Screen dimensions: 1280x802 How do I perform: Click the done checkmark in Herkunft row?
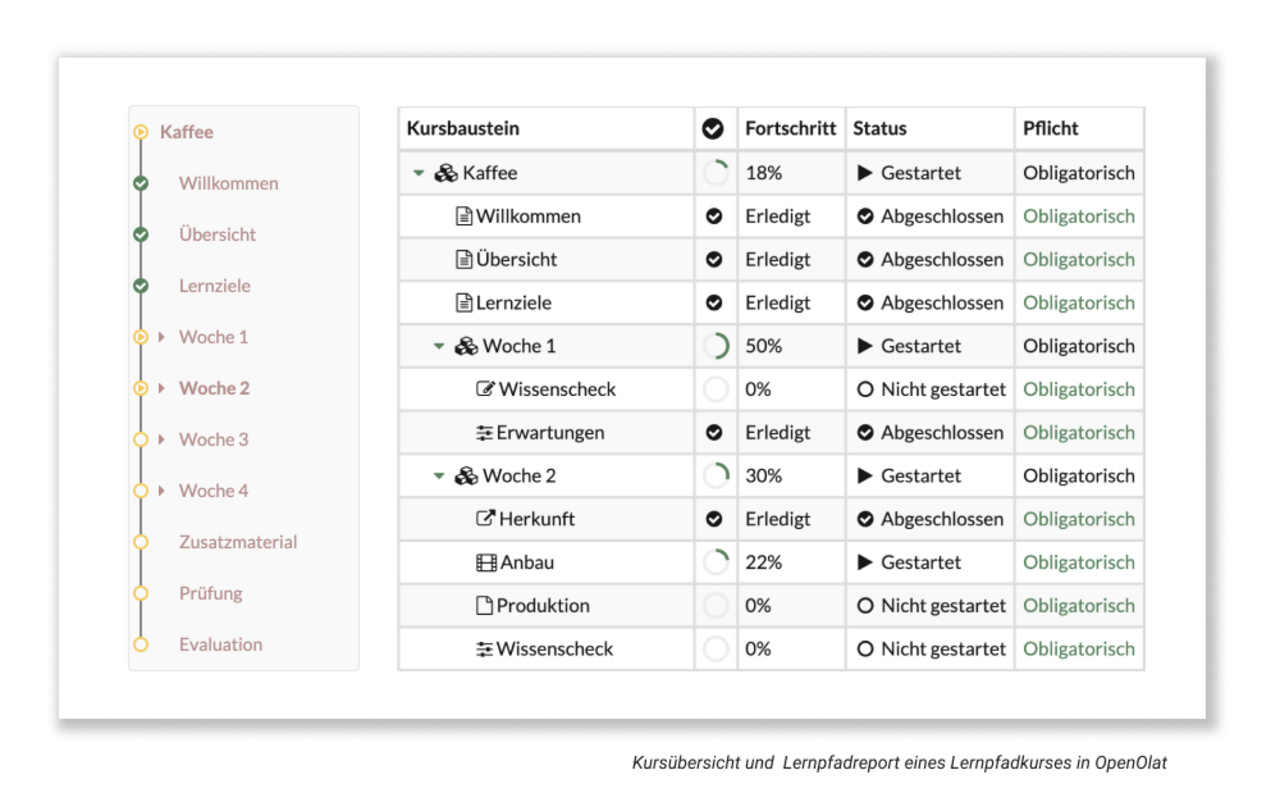(x=714, y=519)
